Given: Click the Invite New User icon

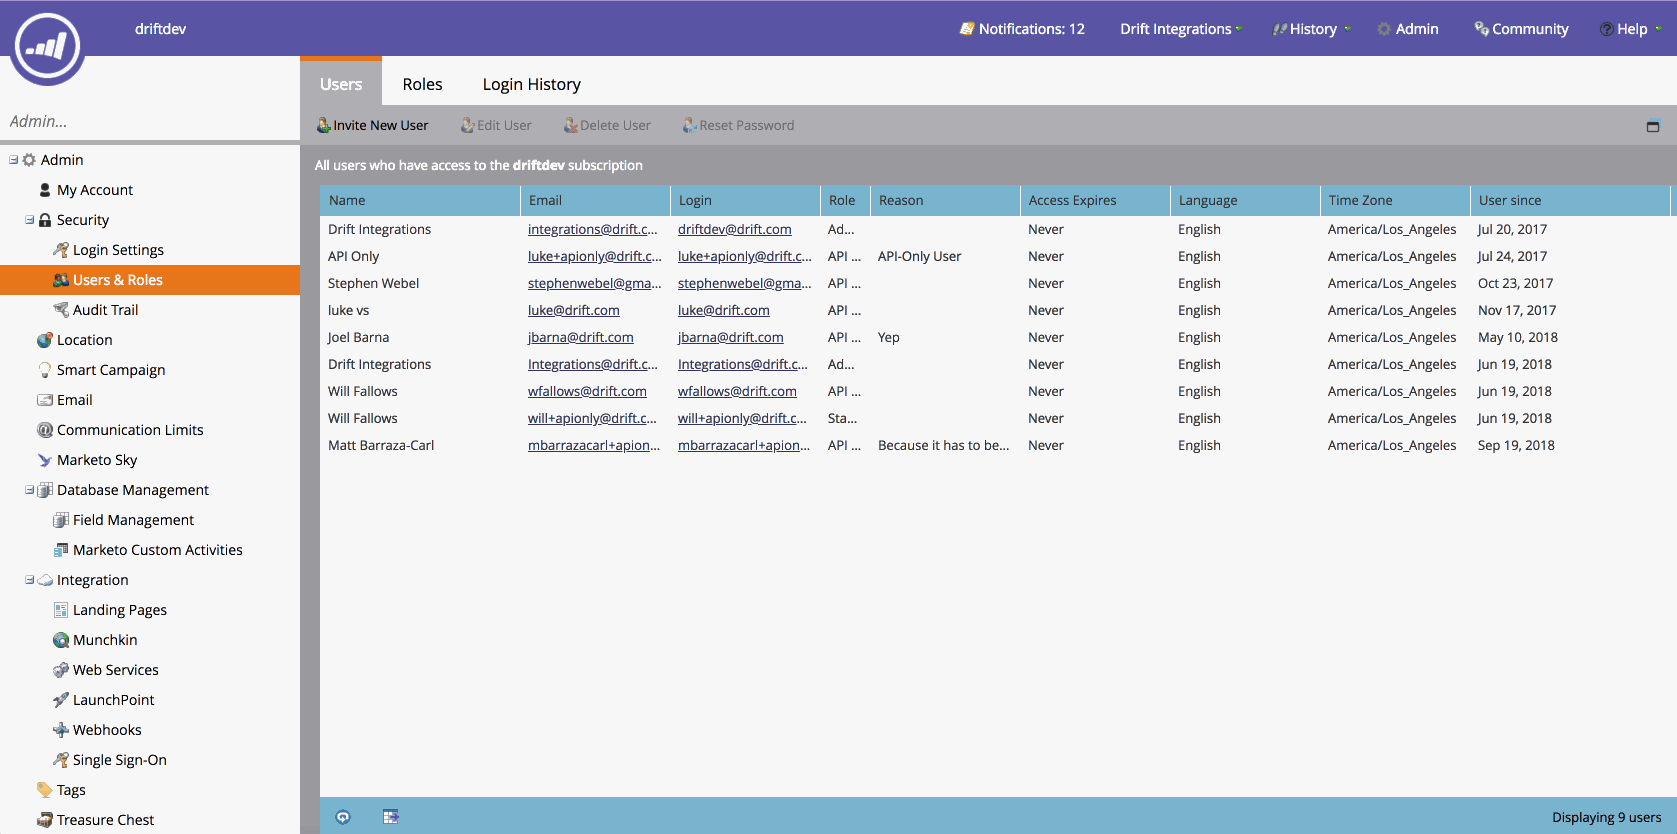Looking at the screenshot, I should [324, 125].
